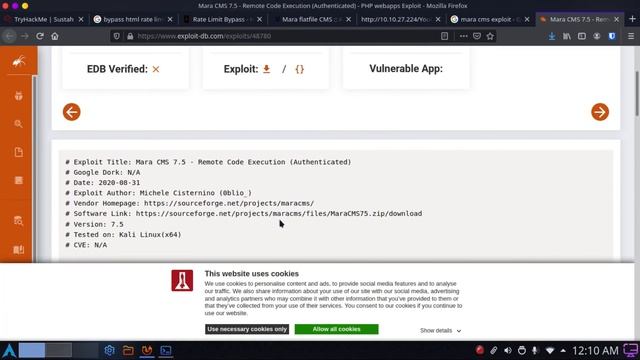Click the microphone tray icon
This screenshot has height=360, width=640.
(x=535, y=351)
